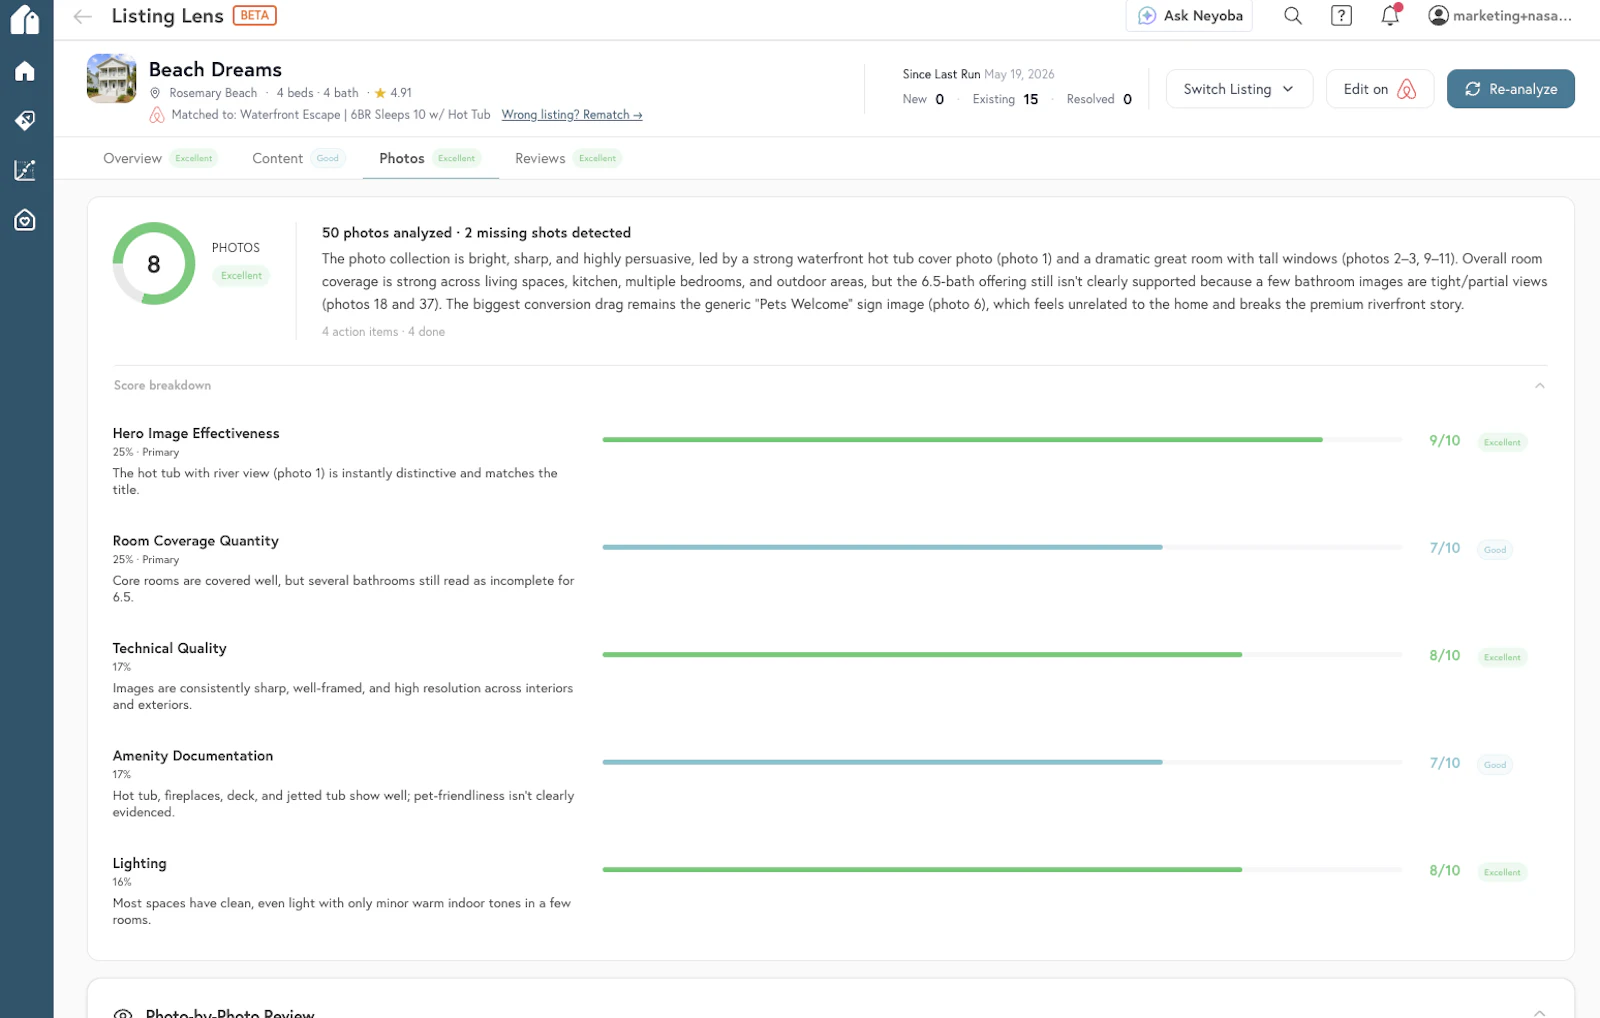Viewport: 1600px width, 1018px height.
Task: Click the Technical Quality progress bar
Action: point(1002,655)
